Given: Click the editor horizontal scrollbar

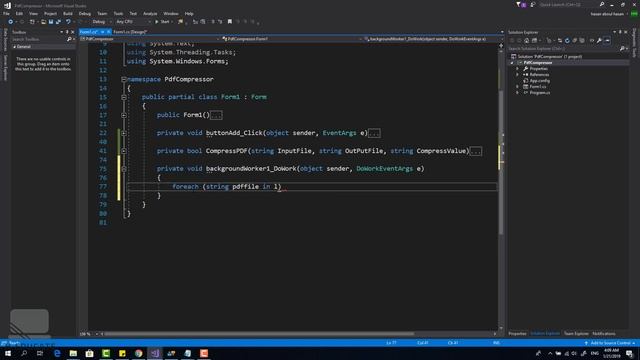Looking at the screenshot, I should point(260,334).
